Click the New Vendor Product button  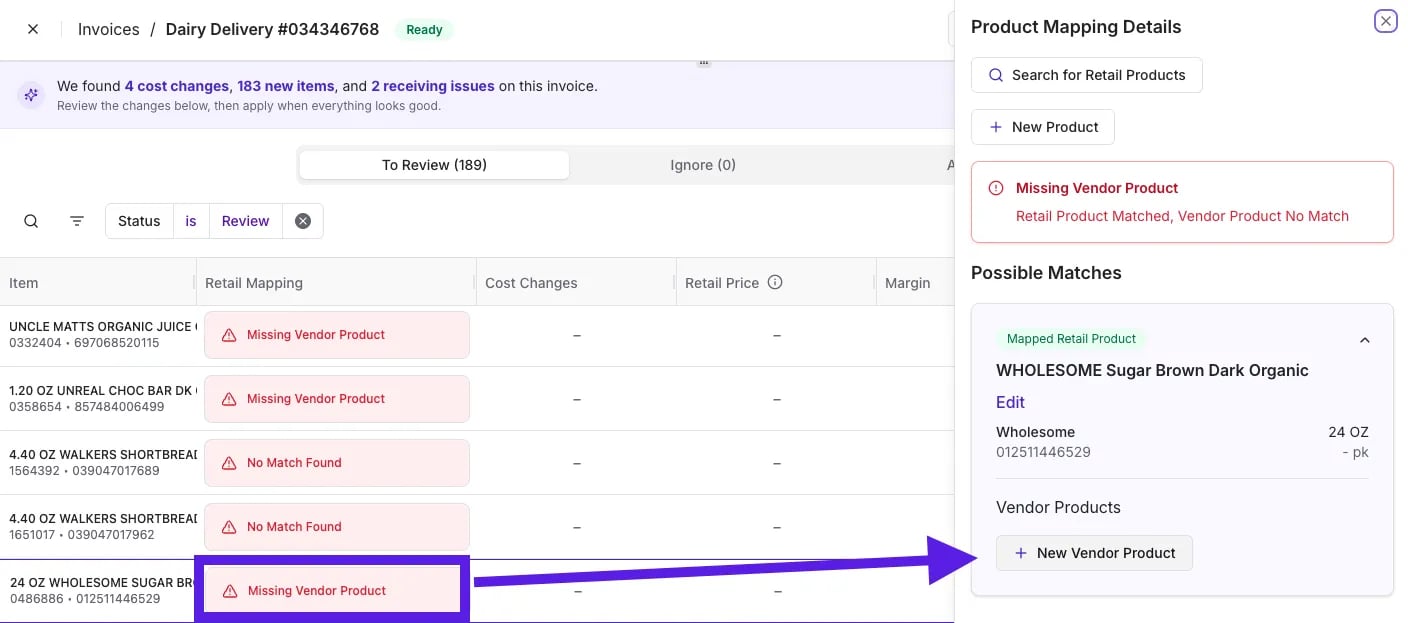(1094, 553)
